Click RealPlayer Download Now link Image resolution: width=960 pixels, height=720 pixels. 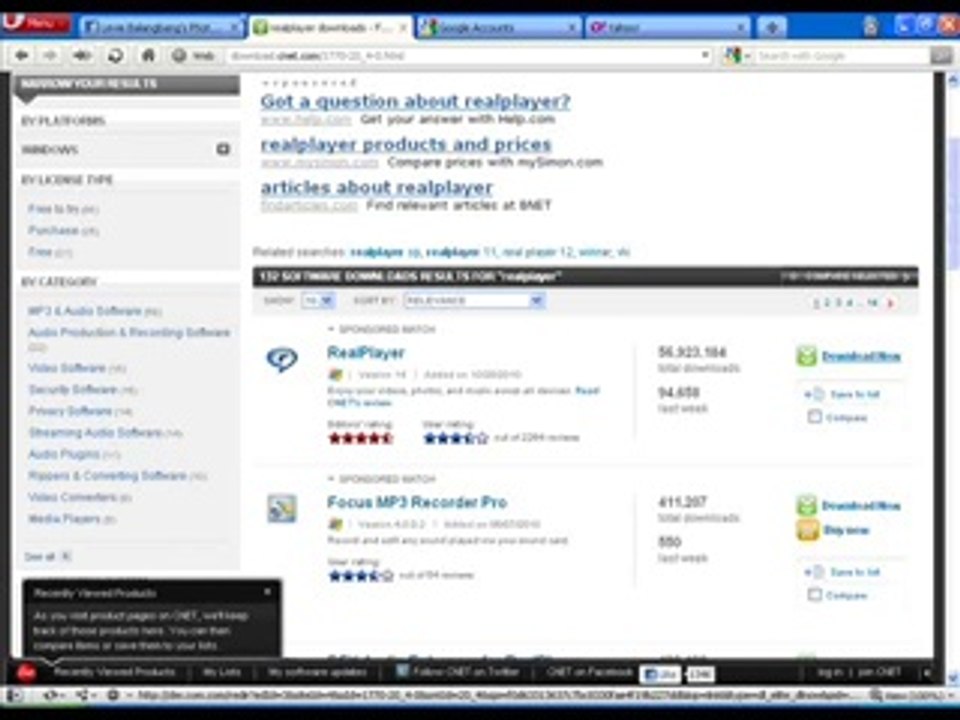coord(861,356)
